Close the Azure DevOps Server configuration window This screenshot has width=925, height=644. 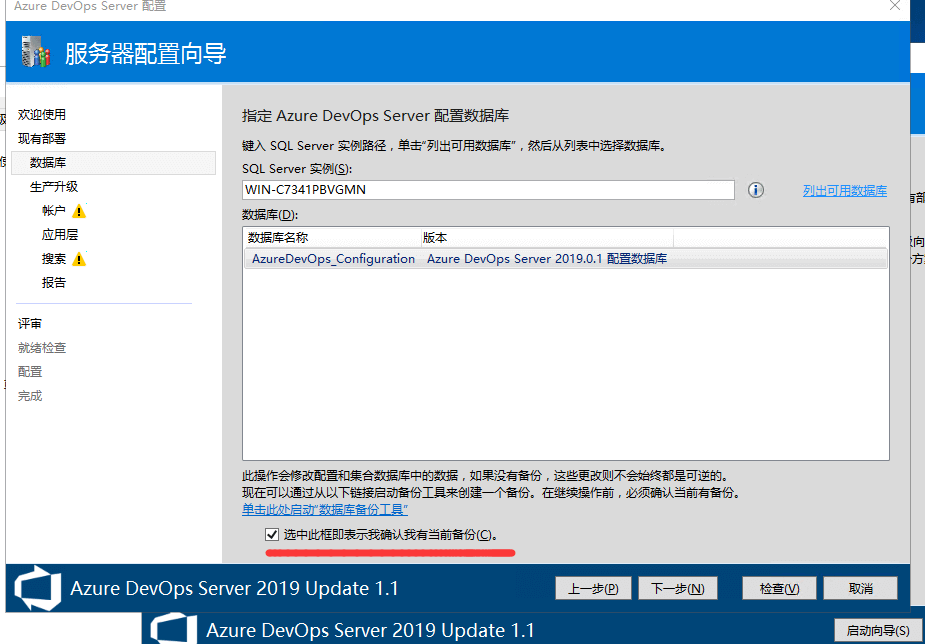(x=894, y=6)
